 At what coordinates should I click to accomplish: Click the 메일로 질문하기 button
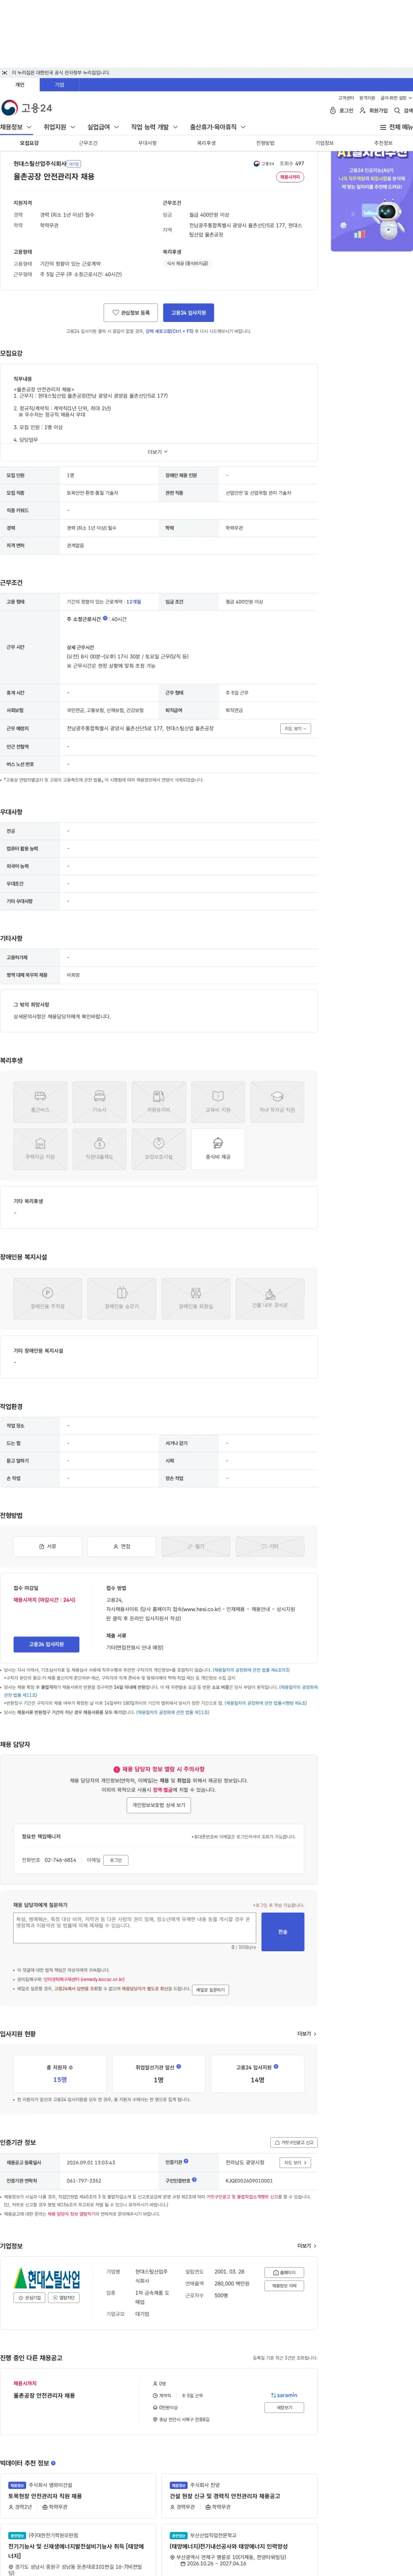pyautogui.click(x=210, y=1990)
